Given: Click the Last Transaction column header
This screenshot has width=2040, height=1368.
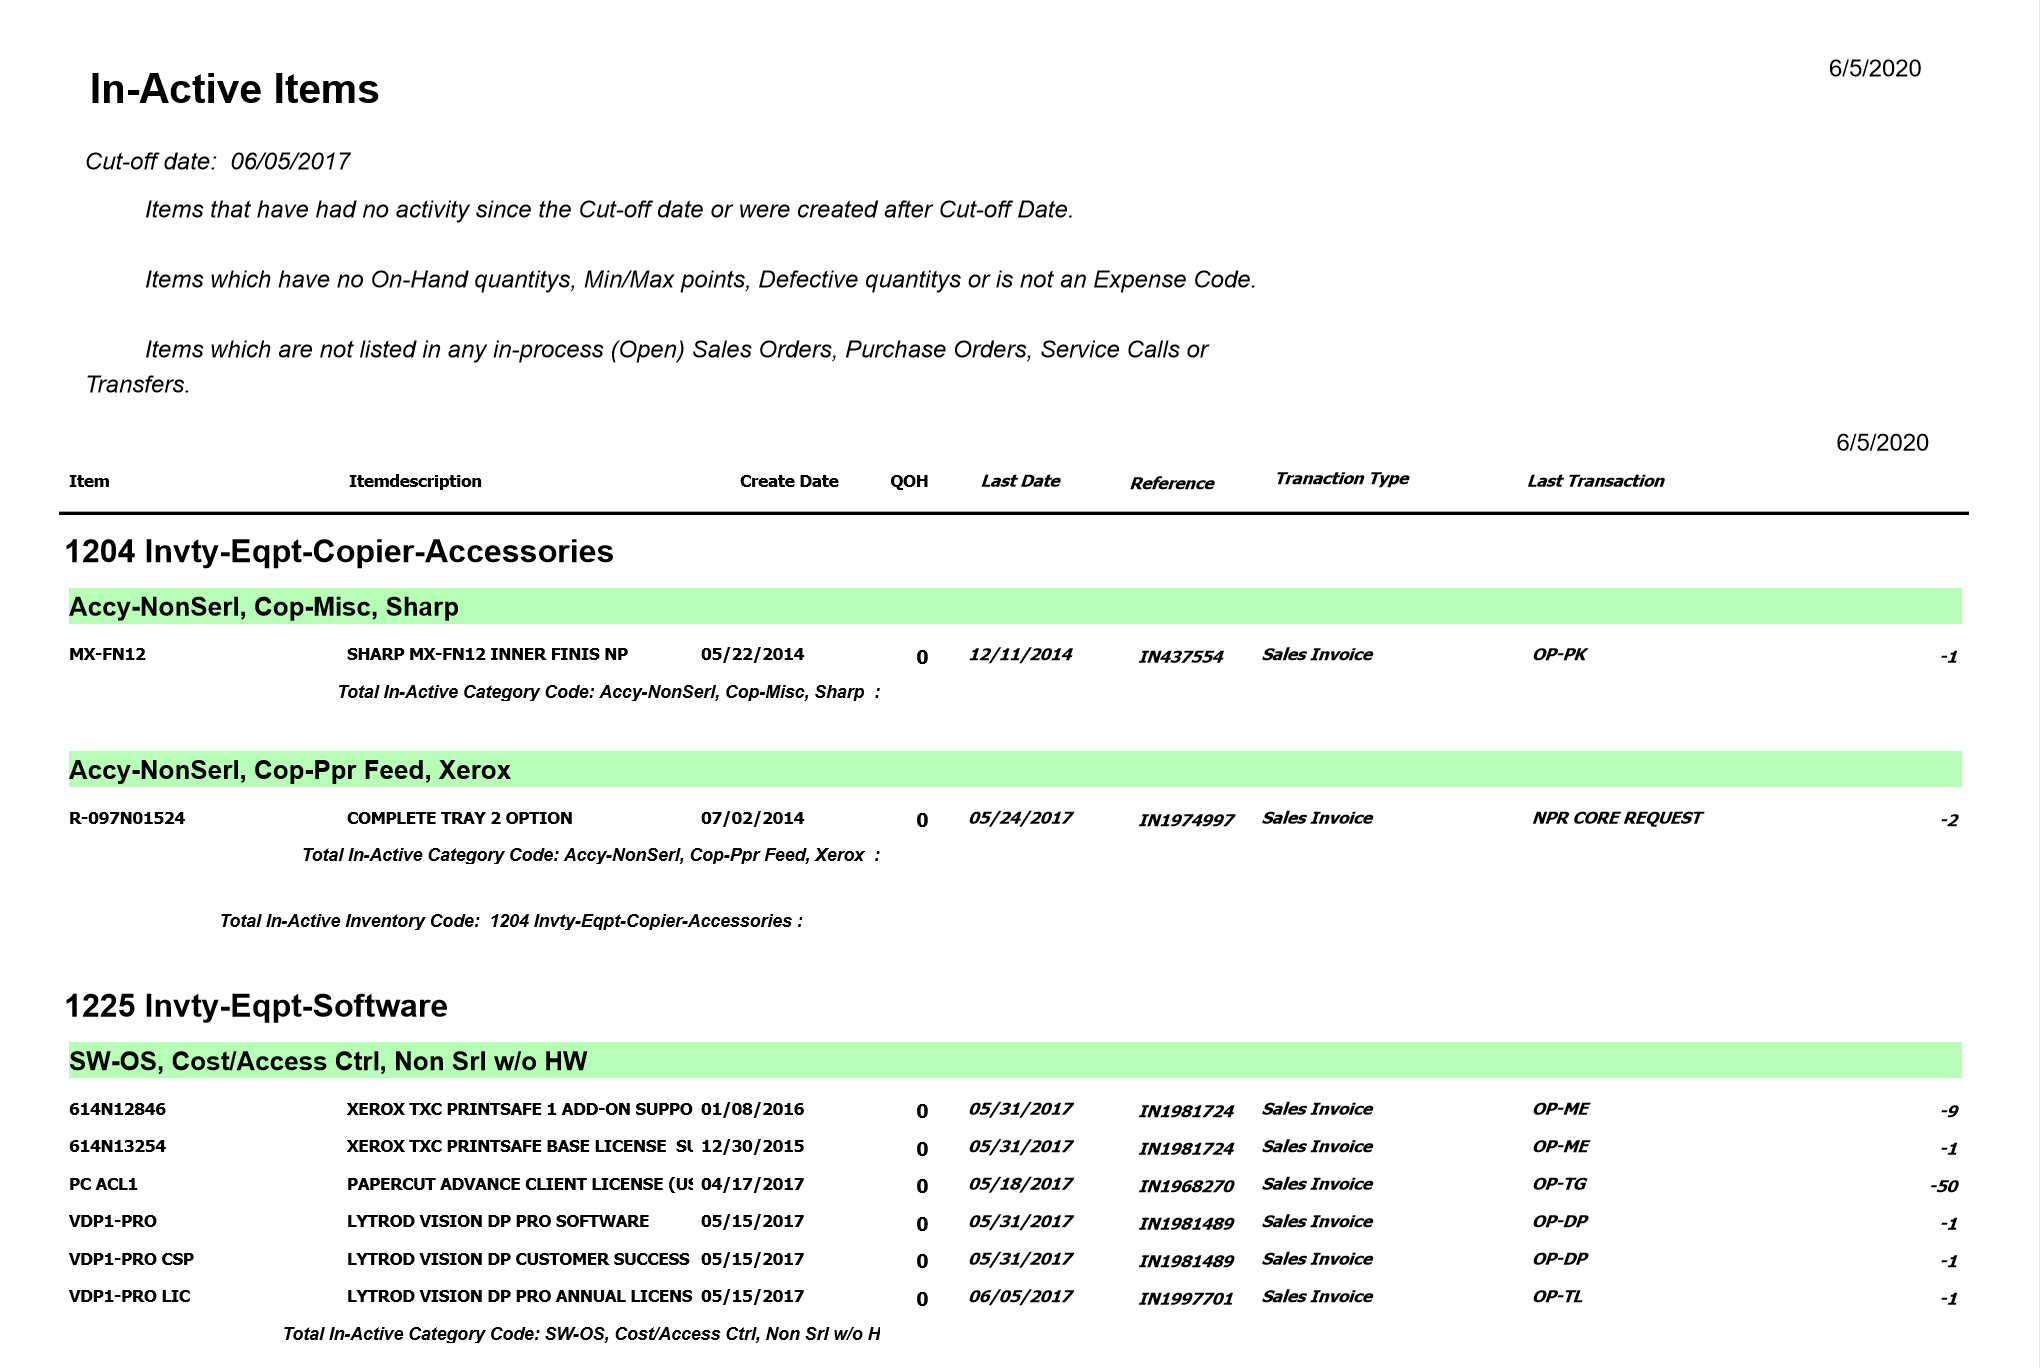Looking at the screenshot, I should pos(1595,481).
